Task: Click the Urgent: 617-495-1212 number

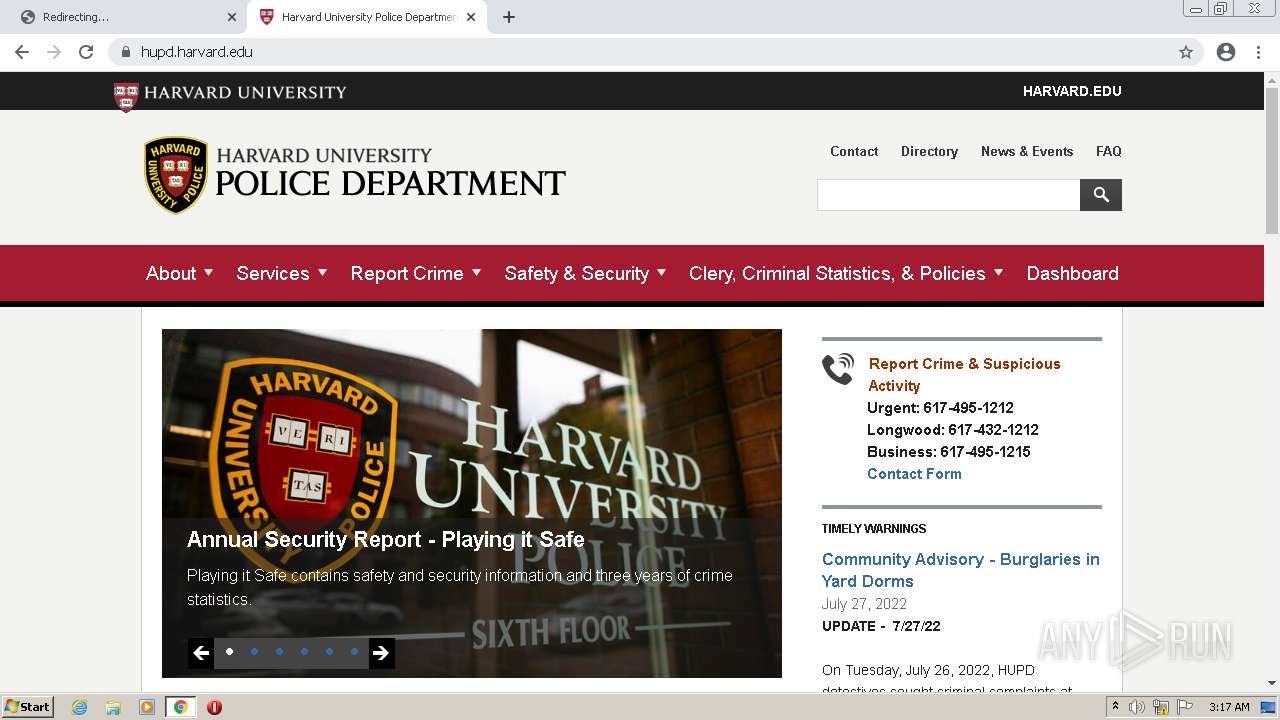Action: click(x=940, y=408)
